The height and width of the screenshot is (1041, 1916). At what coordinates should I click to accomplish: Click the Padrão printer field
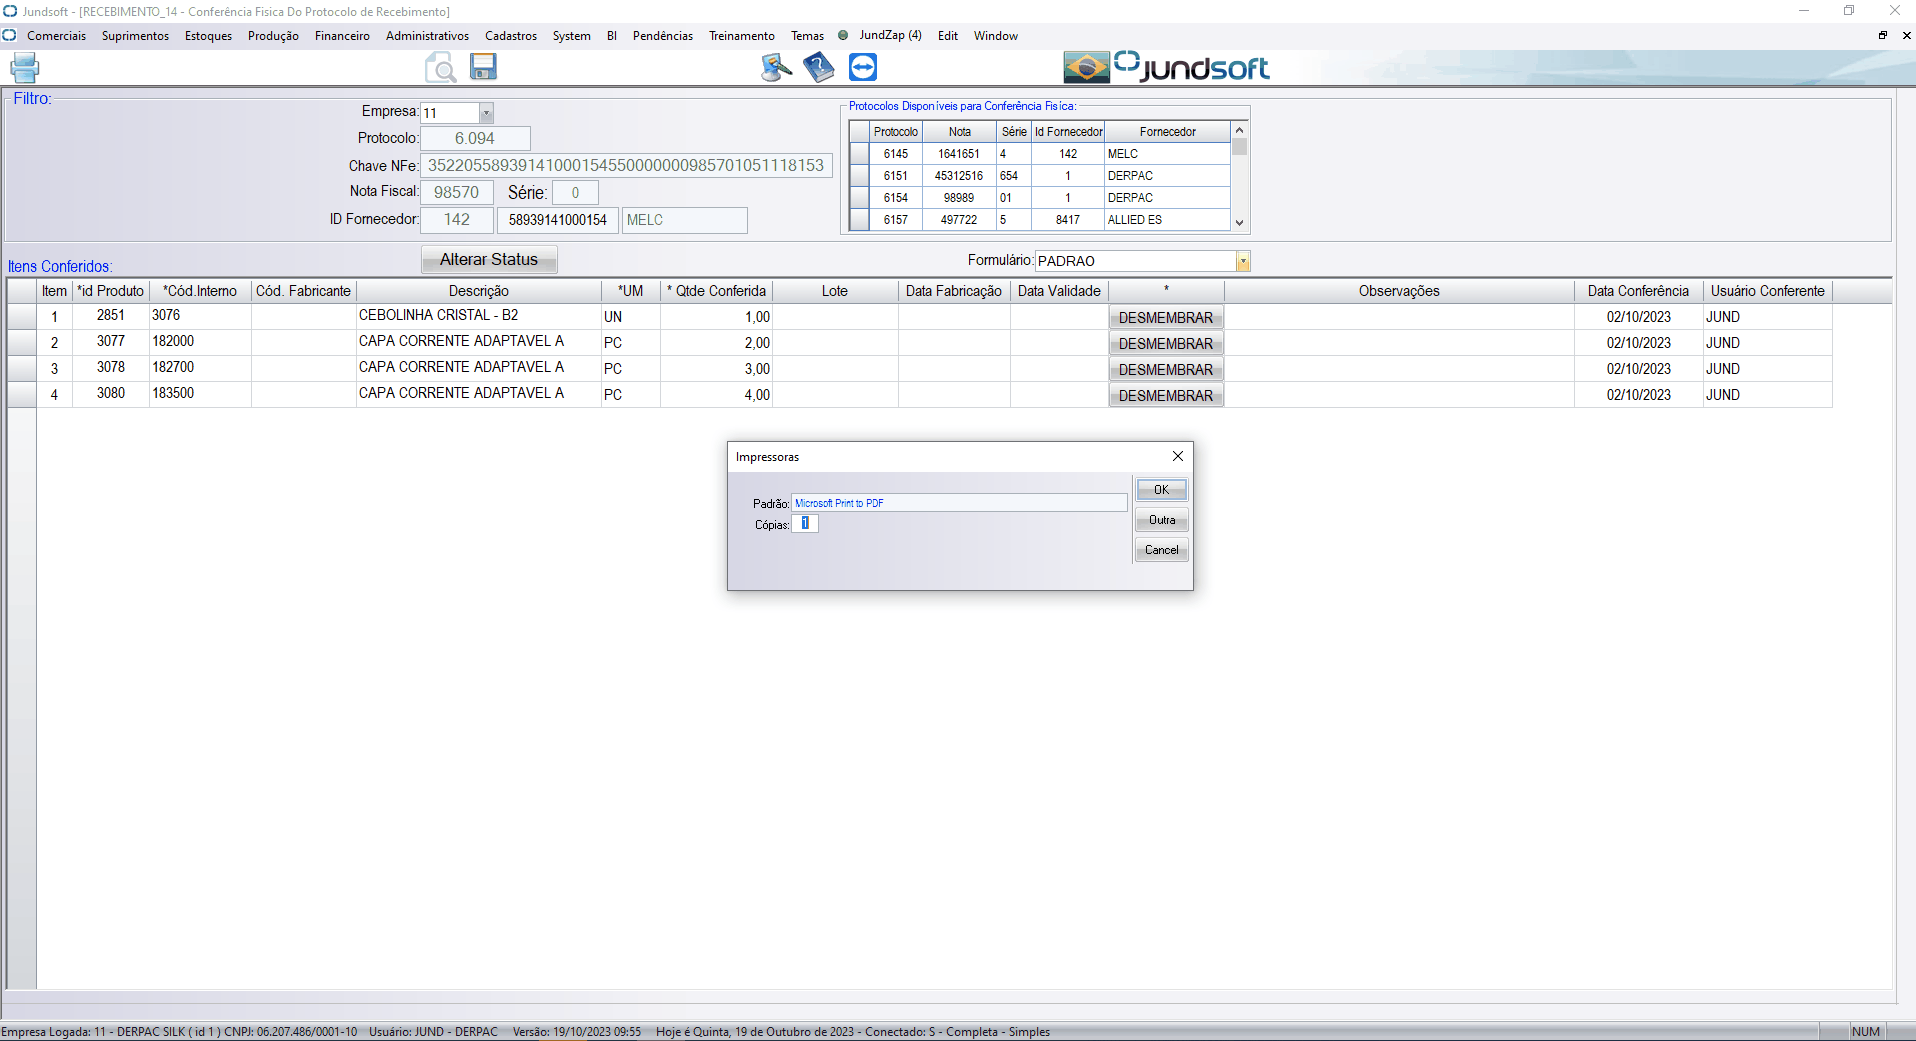pyautogui.click(x=959, y=503)
